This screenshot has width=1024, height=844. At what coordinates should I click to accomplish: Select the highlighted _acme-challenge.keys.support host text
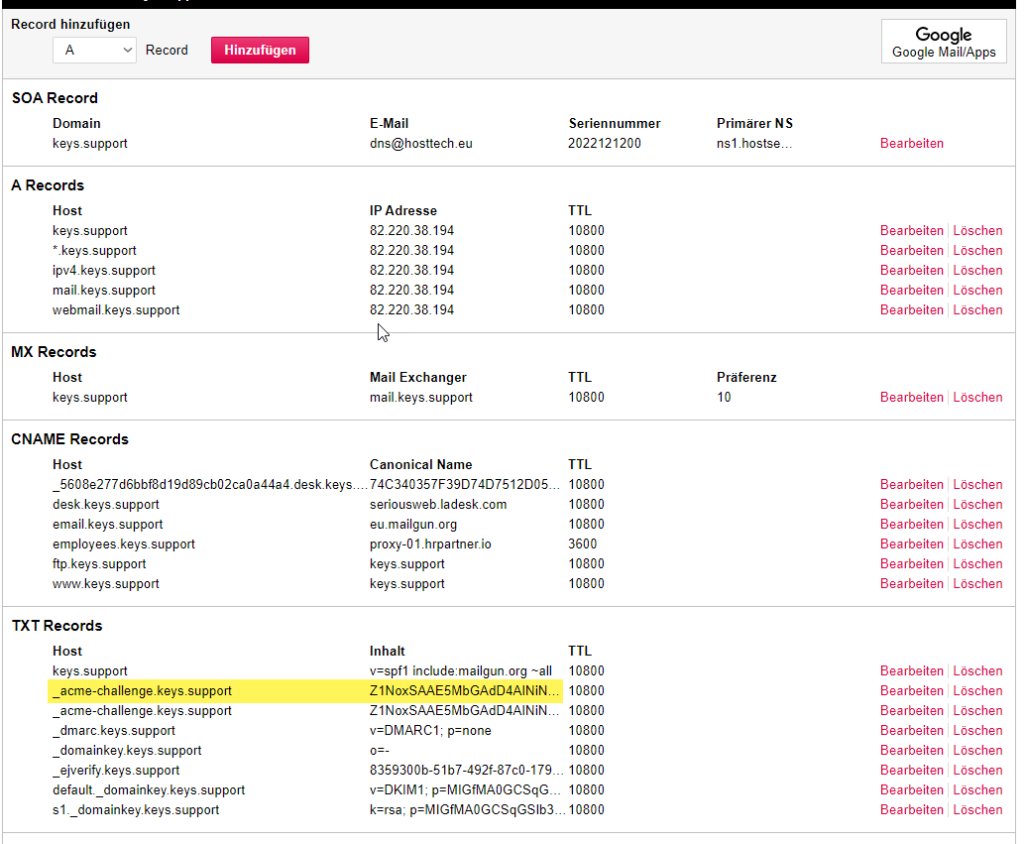pyautogui.click(x=142, y=691)
